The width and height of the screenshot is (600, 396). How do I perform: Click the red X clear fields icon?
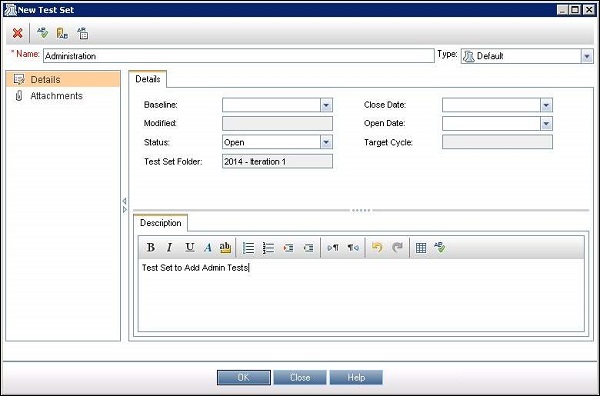pyautogui.click(x=17, y=33)
